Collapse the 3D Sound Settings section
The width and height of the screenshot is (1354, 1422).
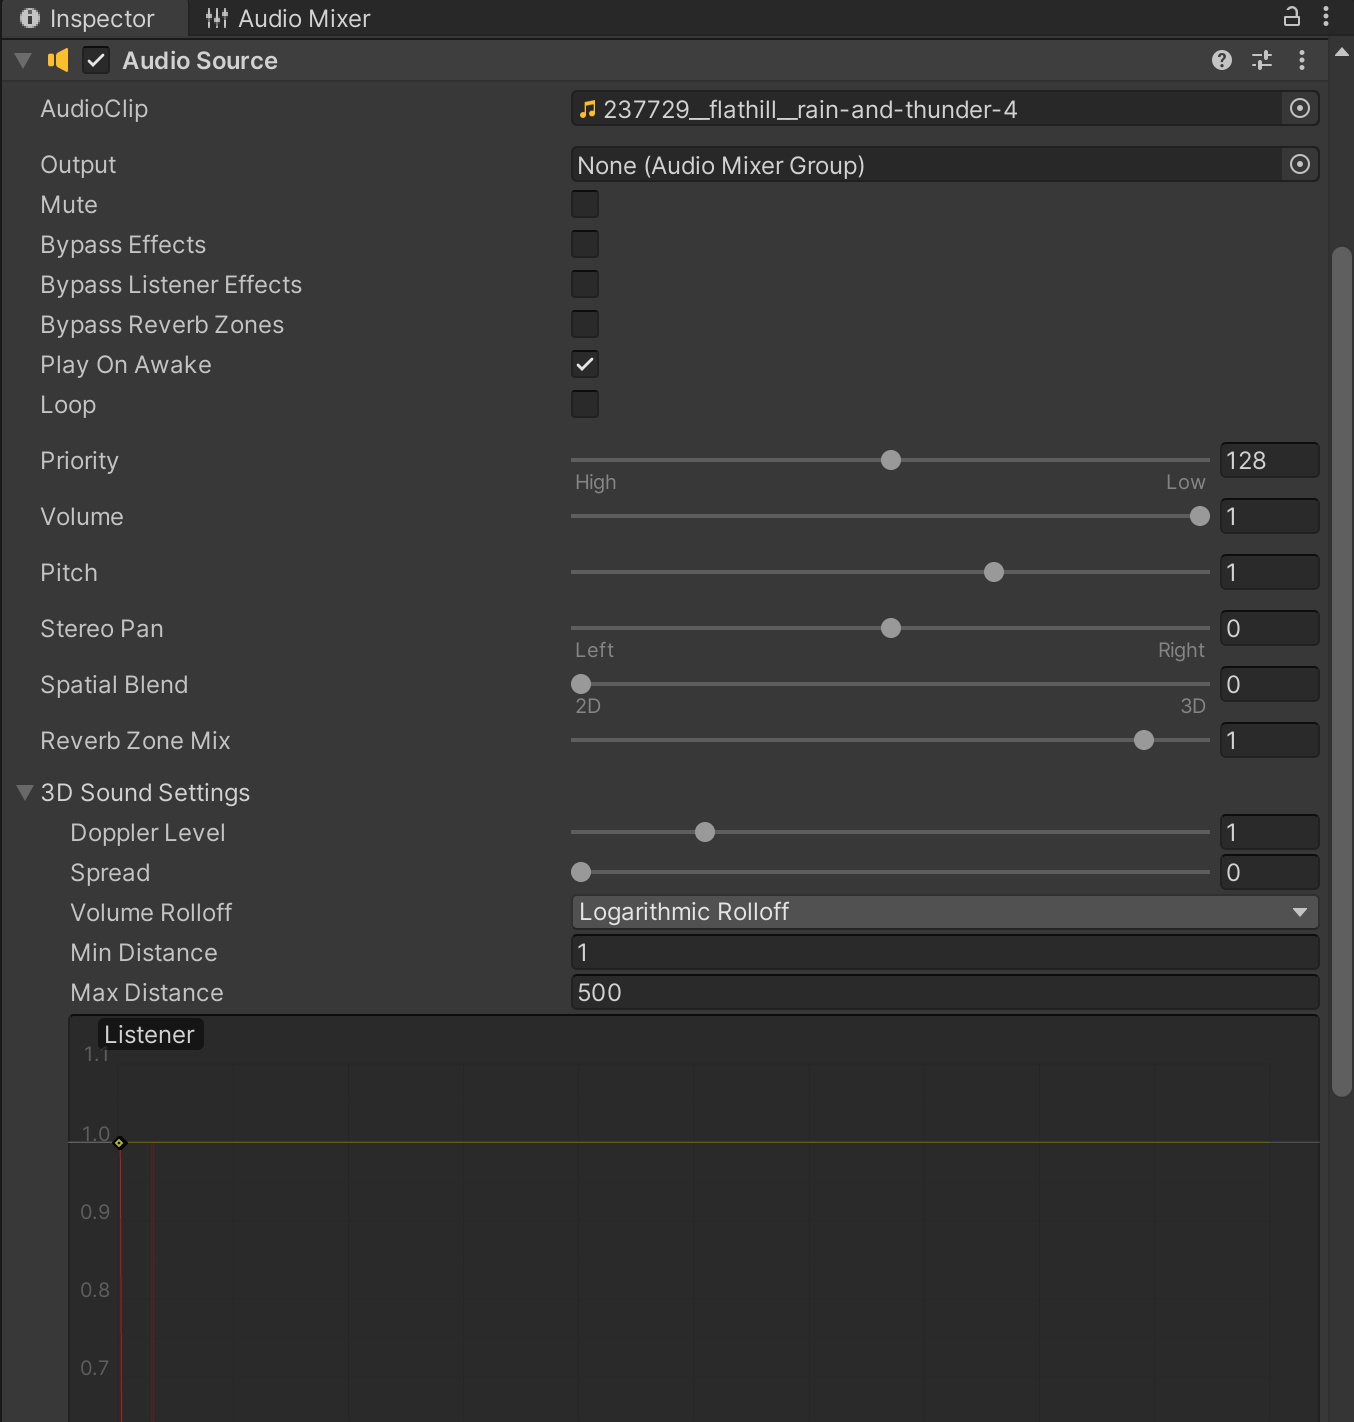tap(25, 793)
